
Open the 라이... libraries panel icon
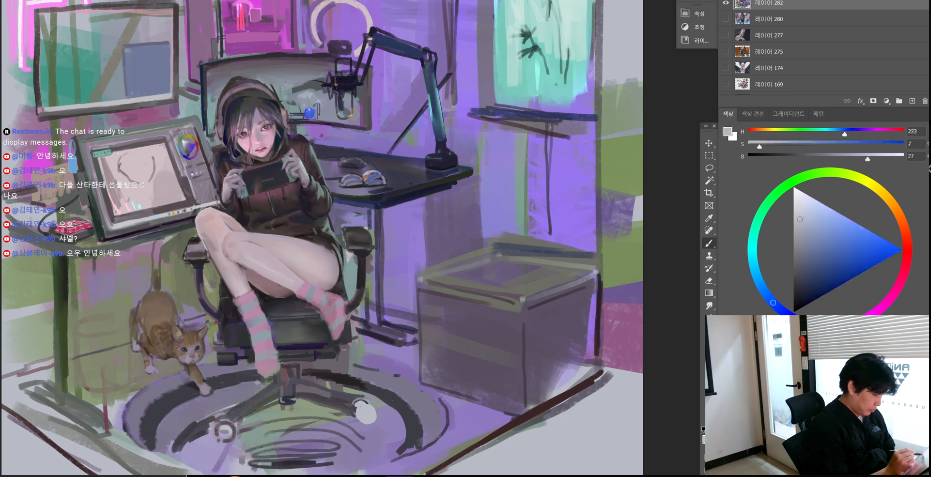coord(685,40)
